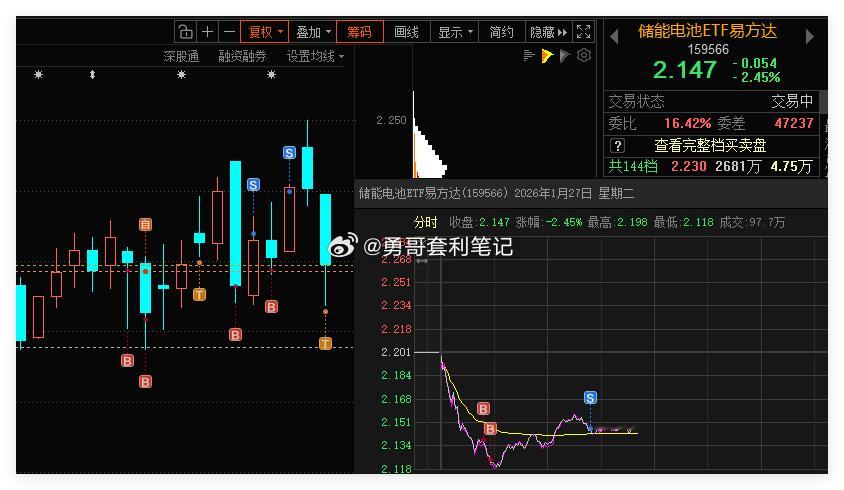
Task: Enter fullscreen with the expand arrows icon
Action: 583,32
